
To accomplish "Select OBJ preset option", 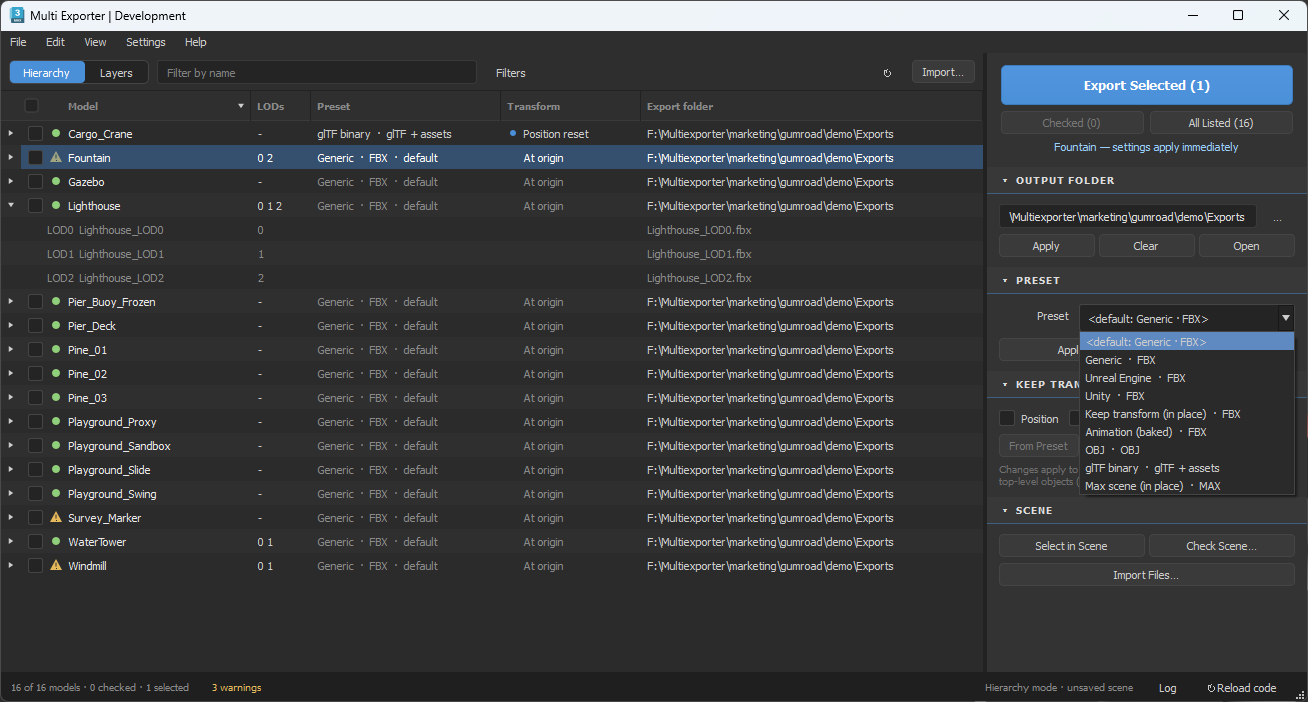I will [x=1186, y=450].
